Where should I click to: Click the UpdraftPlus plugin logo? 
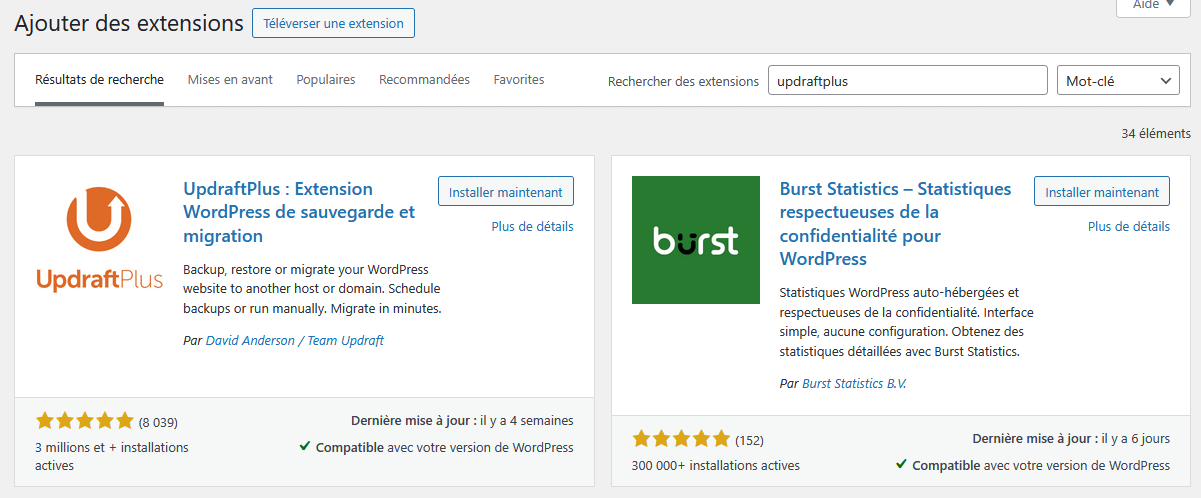[99, 240]
